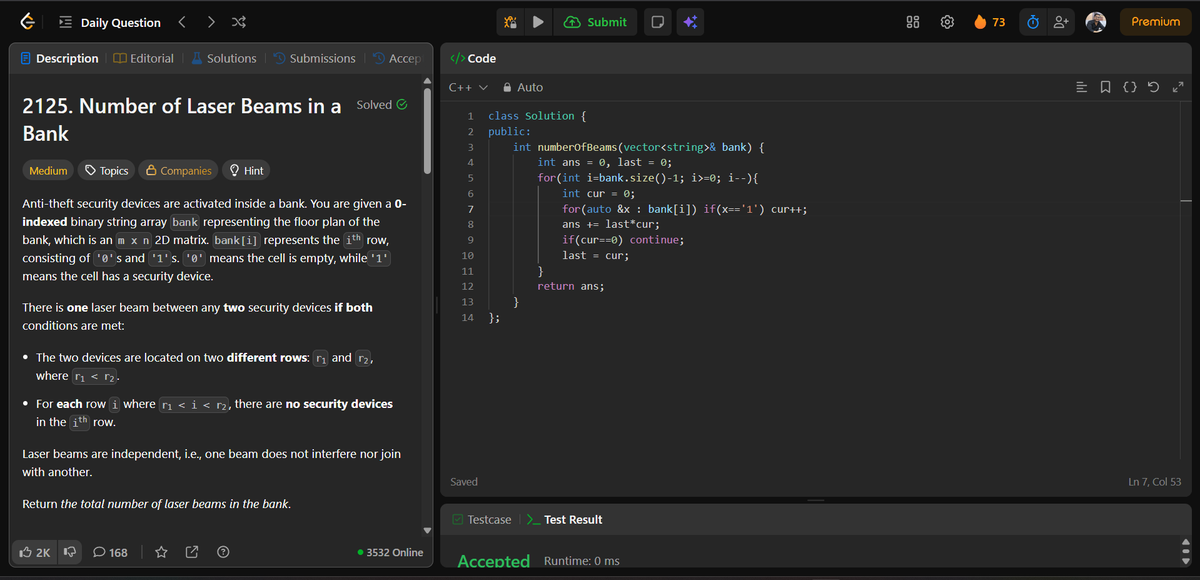This screenshot has height=580, width=1200.
Task: Click line number 12 in gutter
Action: click(x=468, y=286)
